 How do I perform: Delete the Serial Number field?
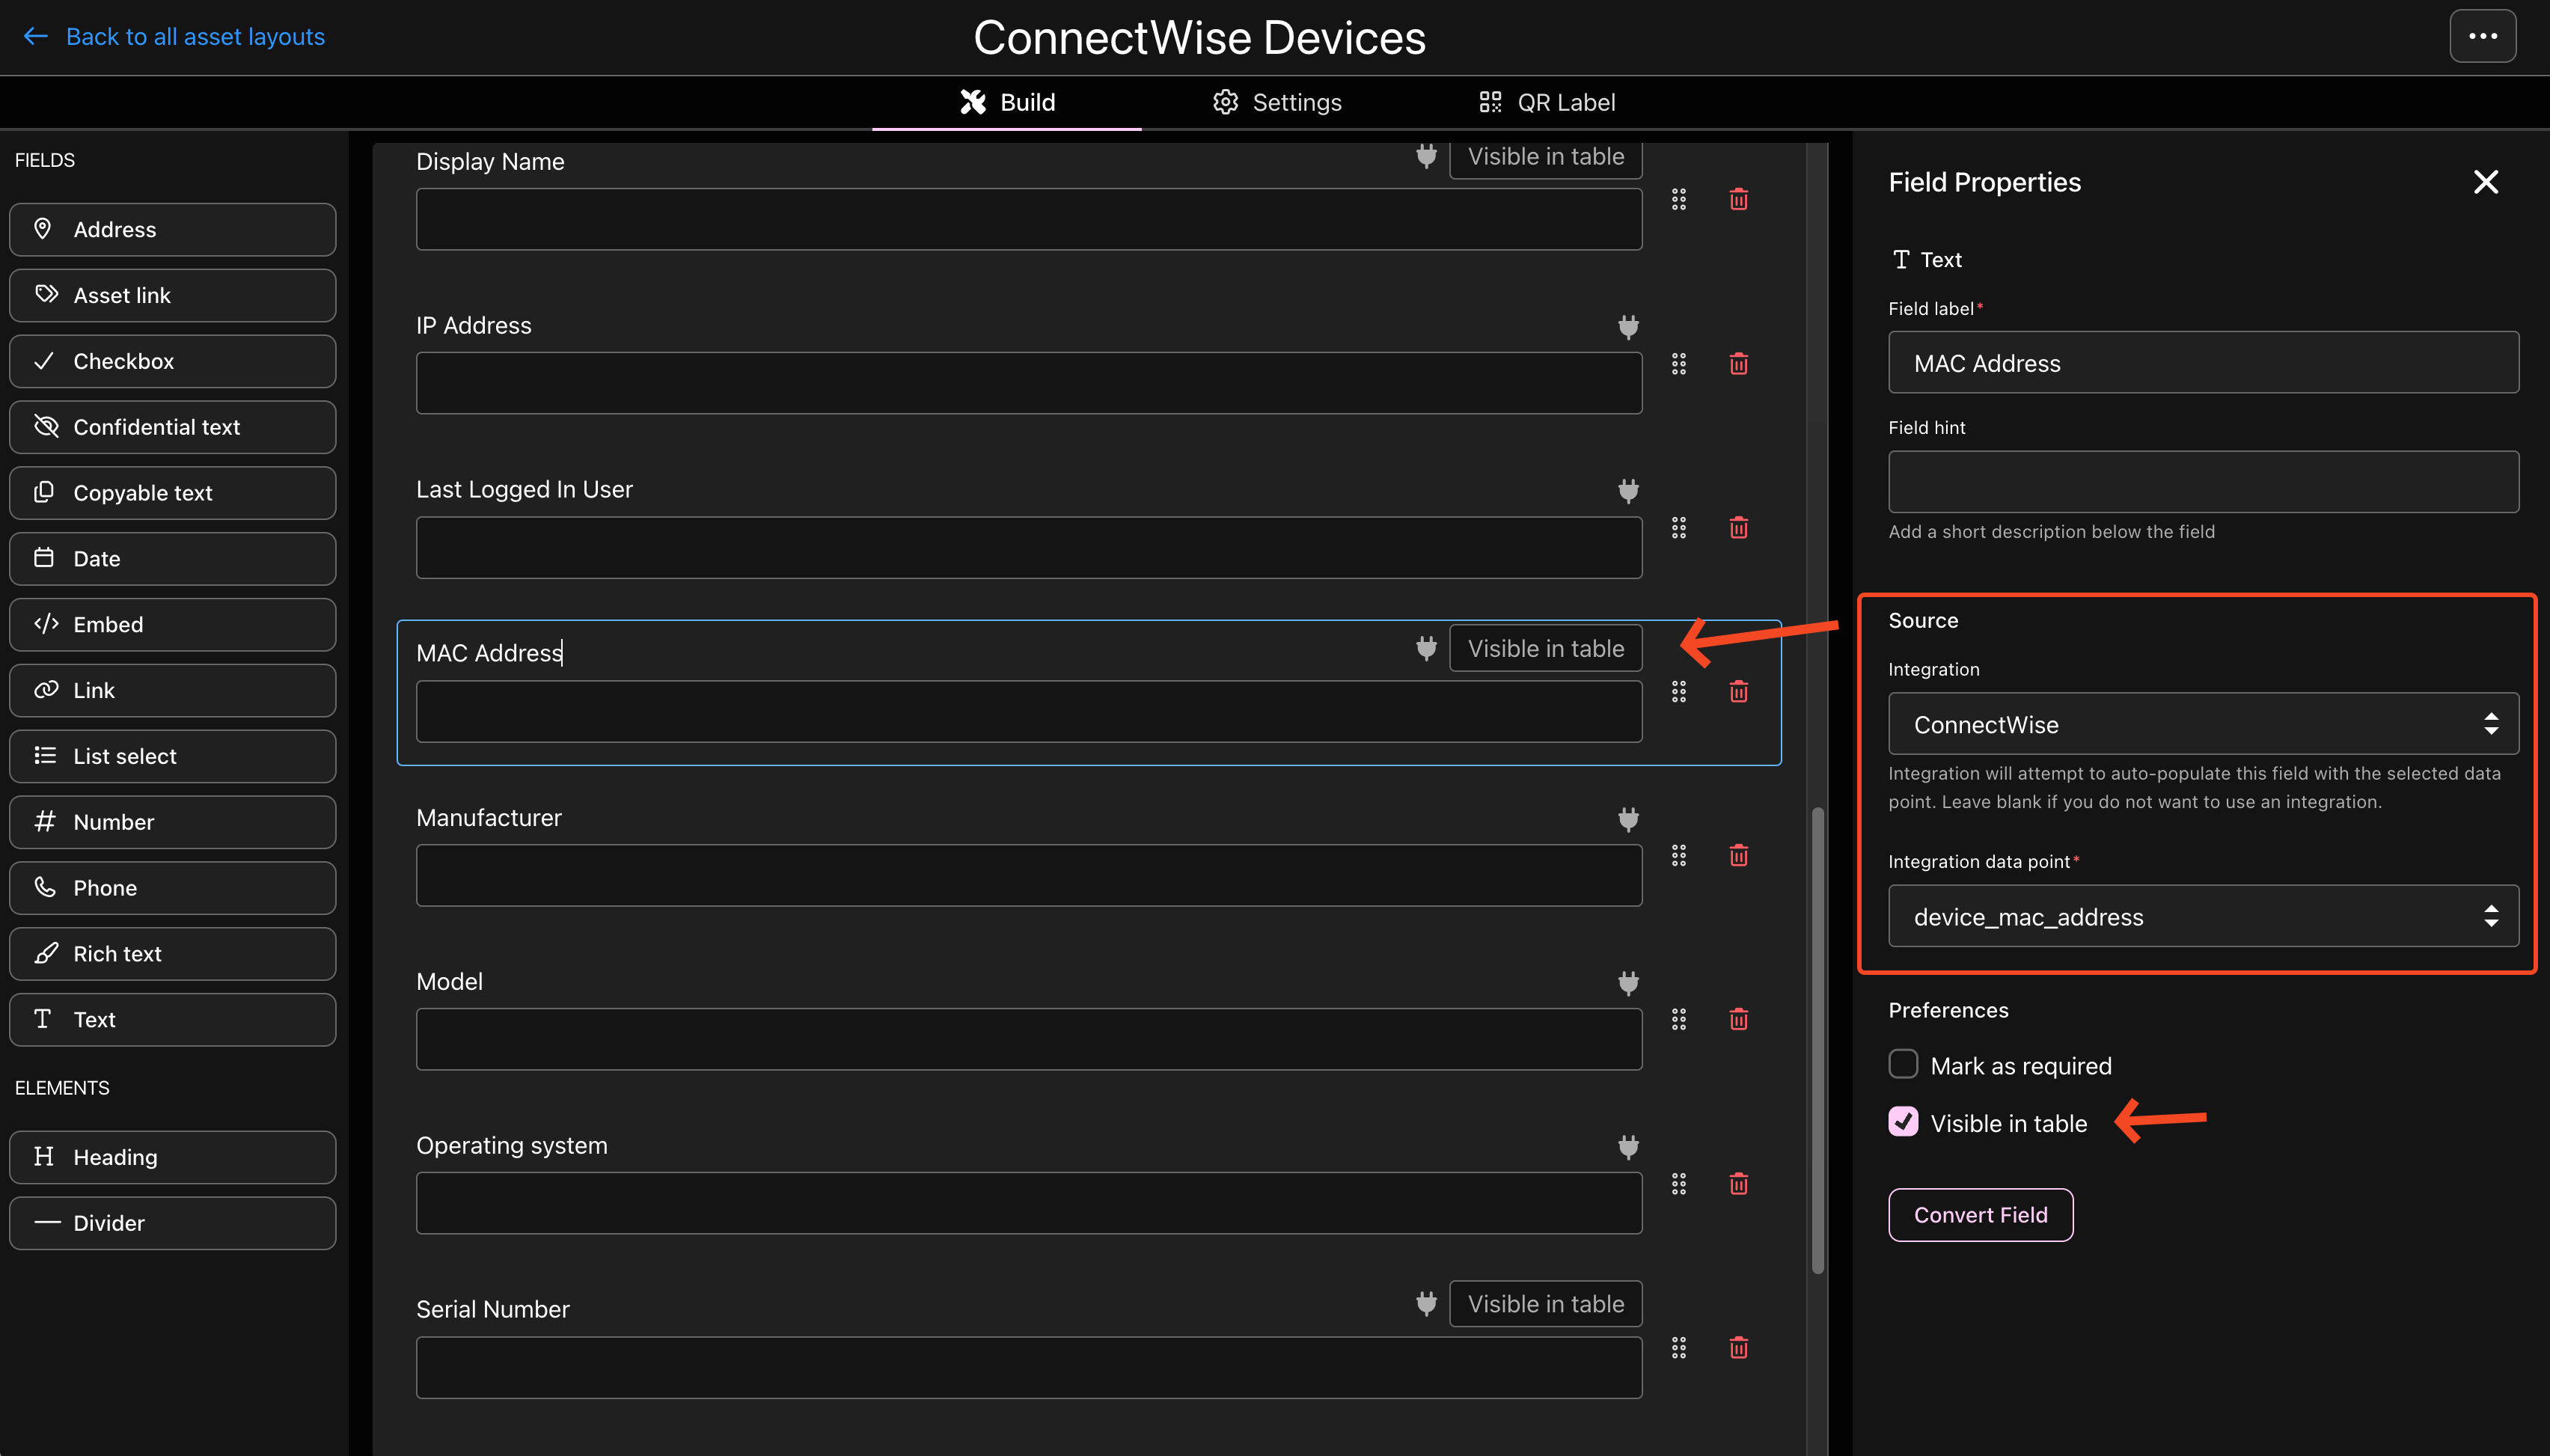coord(1739,1348)
